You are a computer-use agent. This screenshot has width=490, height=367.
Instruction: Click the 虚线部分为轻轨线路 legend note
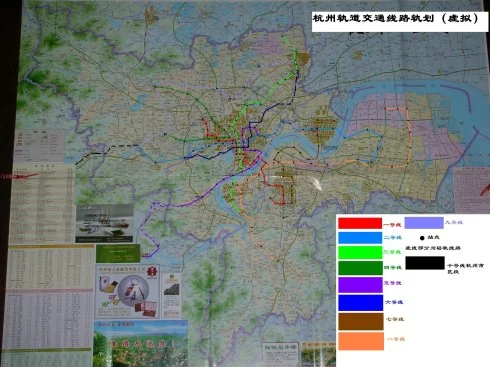click(x=433, y=248)
